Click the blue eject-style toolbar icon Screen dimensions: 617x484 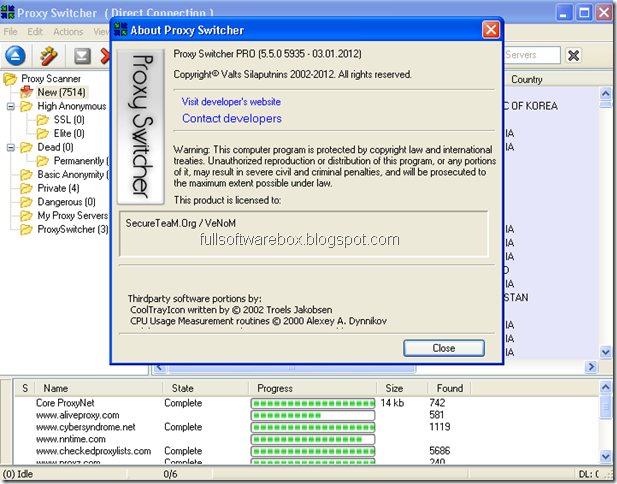point(15,55)
